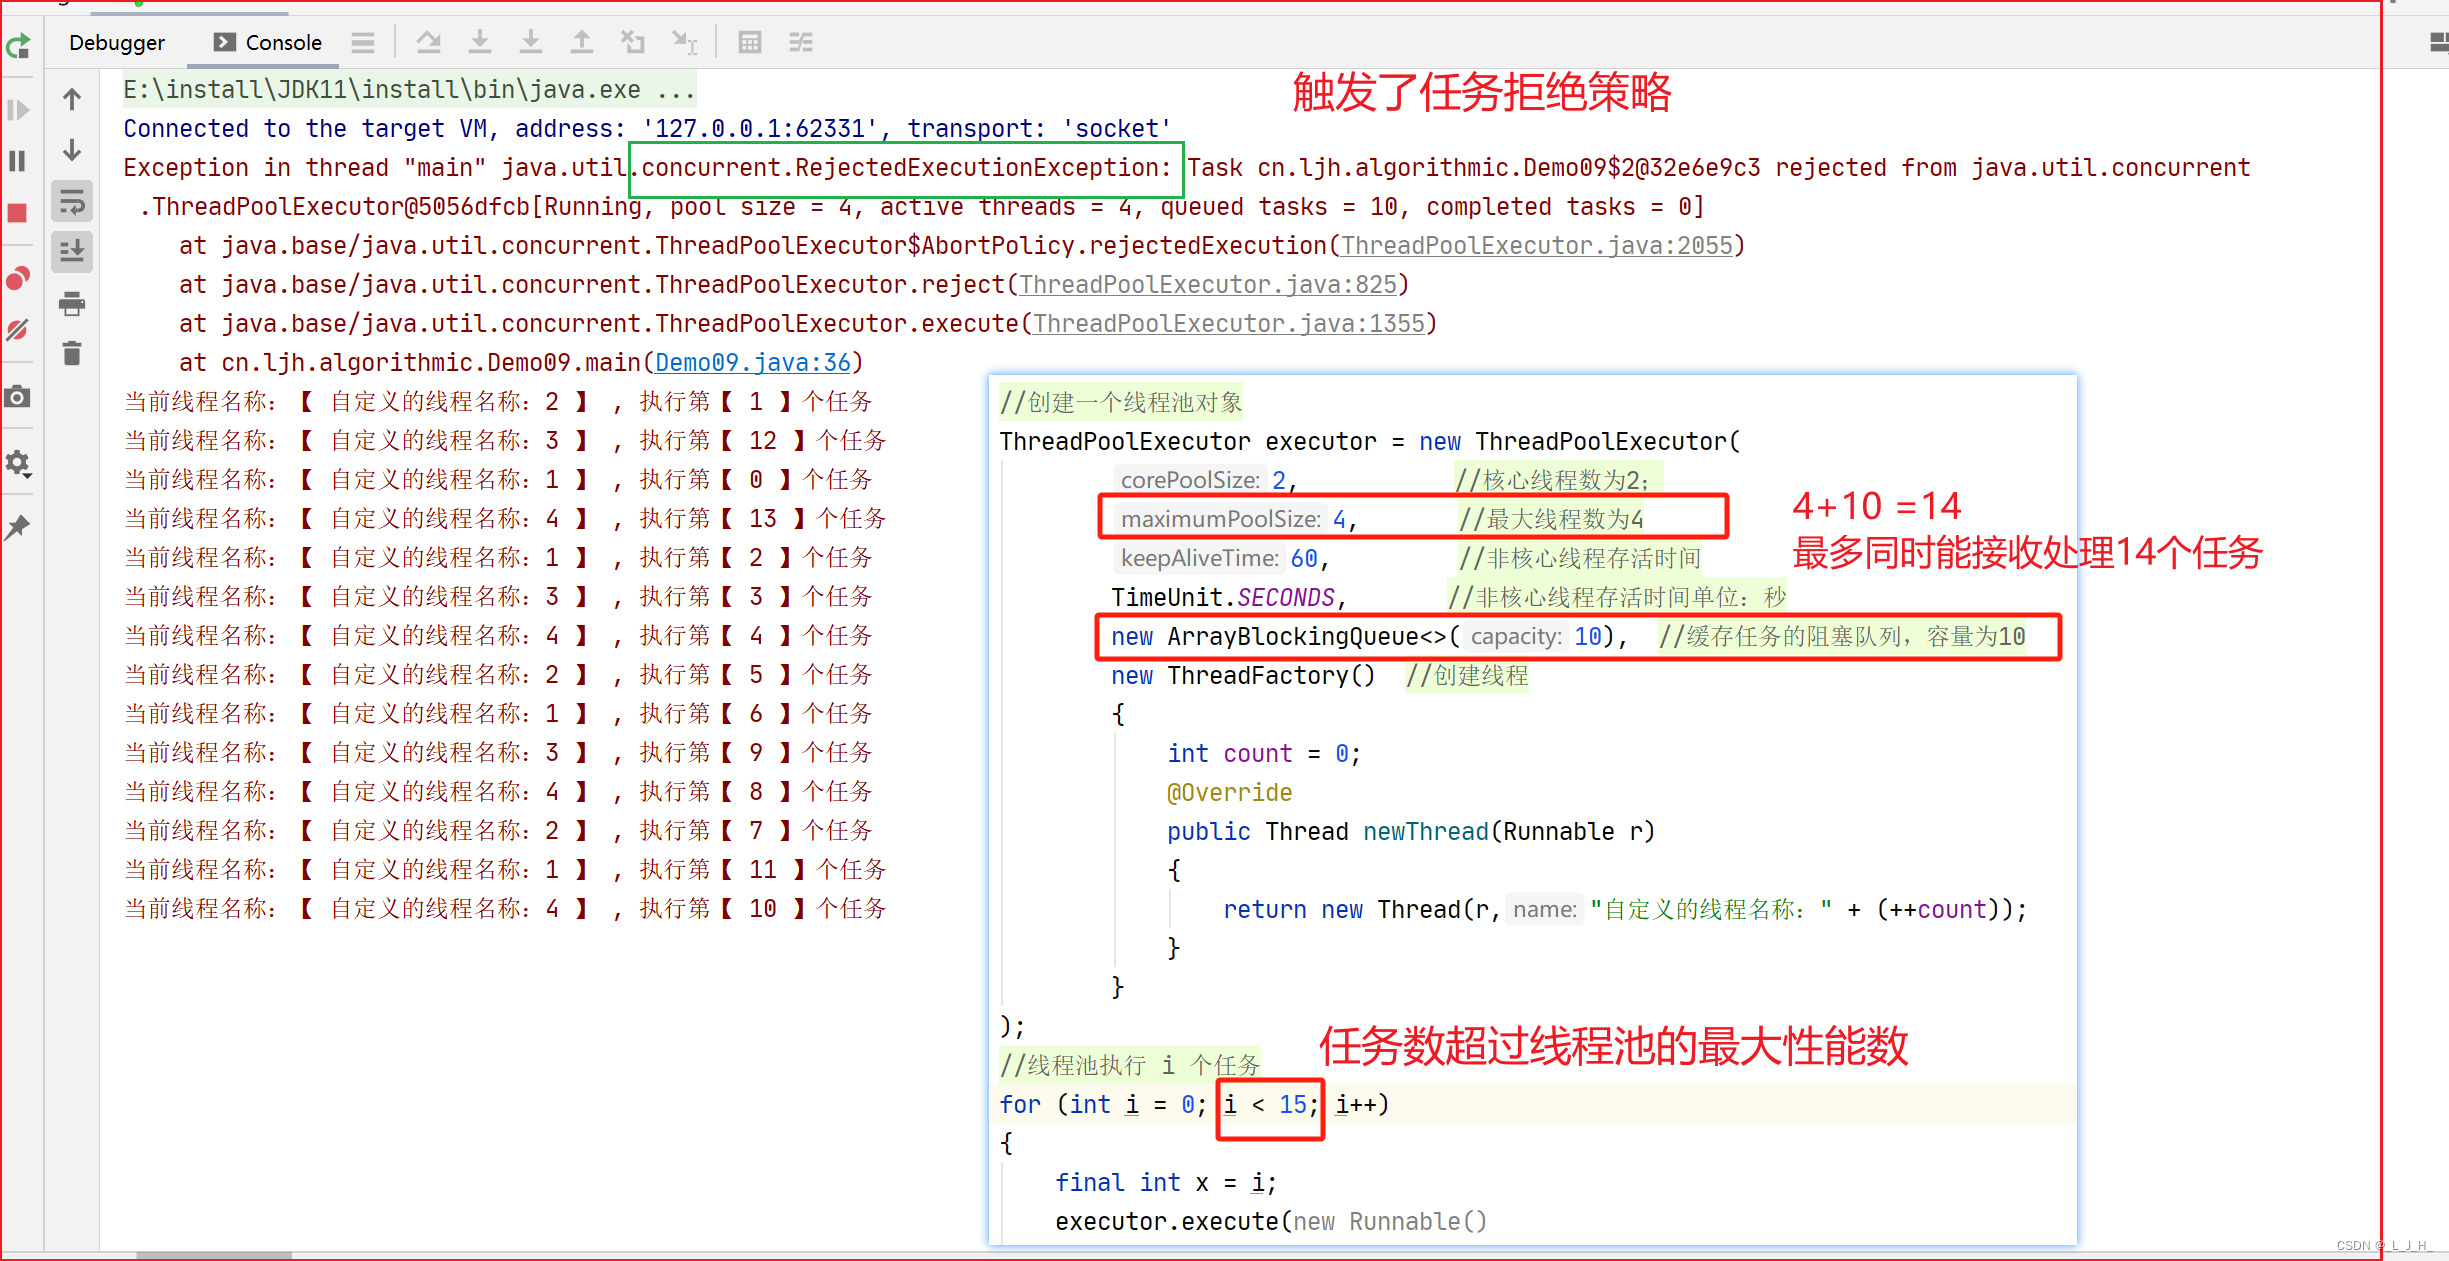
Task: Take a thread dump with camera icon
Action: coord(18,397)
